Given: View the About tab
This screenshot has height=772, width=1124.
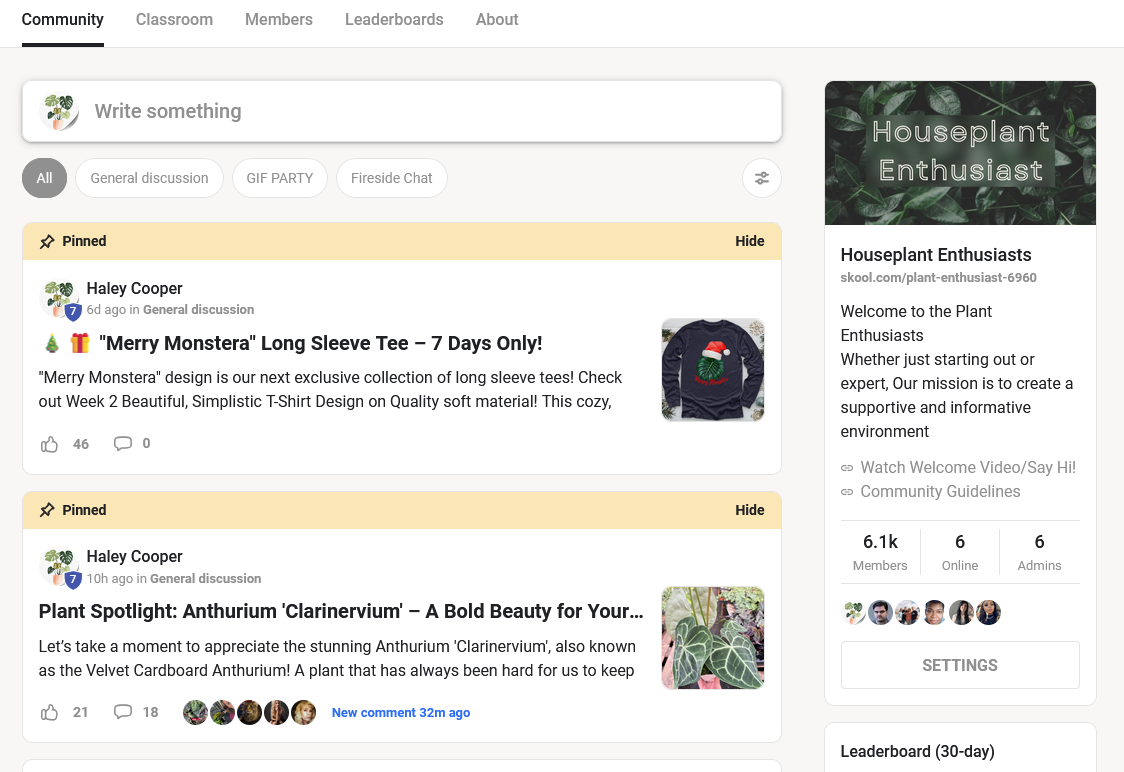Looking at the screenshot, I should (497, 20).
